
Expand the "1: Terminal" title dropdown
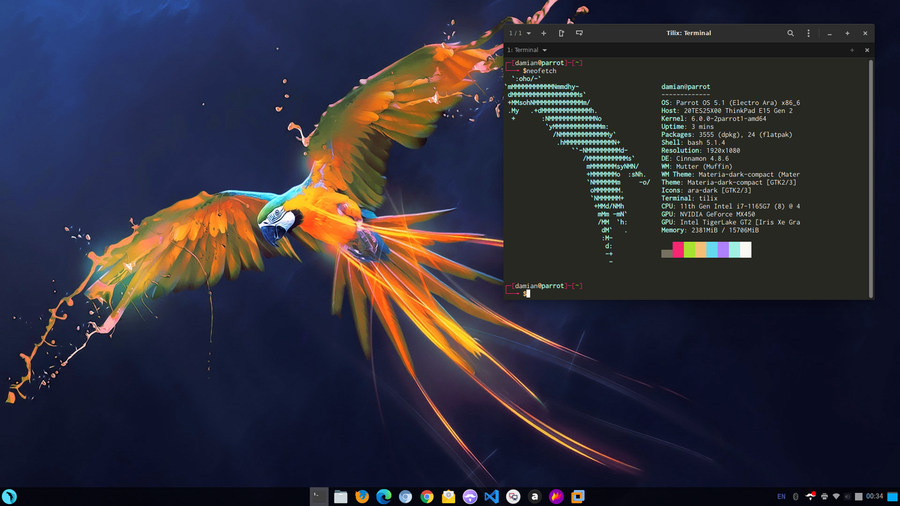[x=527, y=50]
